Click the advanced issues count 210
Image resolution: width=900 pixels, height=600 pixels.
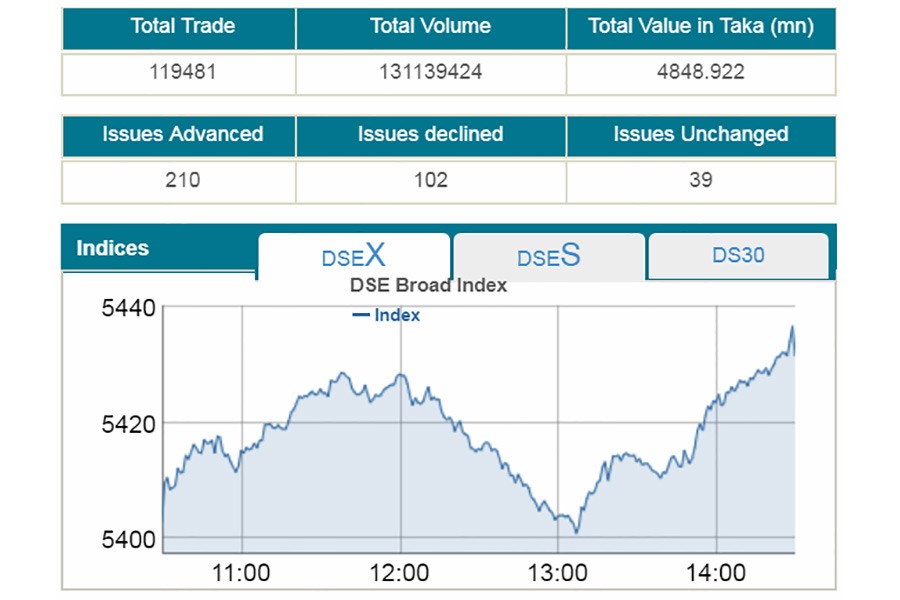click(182, 180)
